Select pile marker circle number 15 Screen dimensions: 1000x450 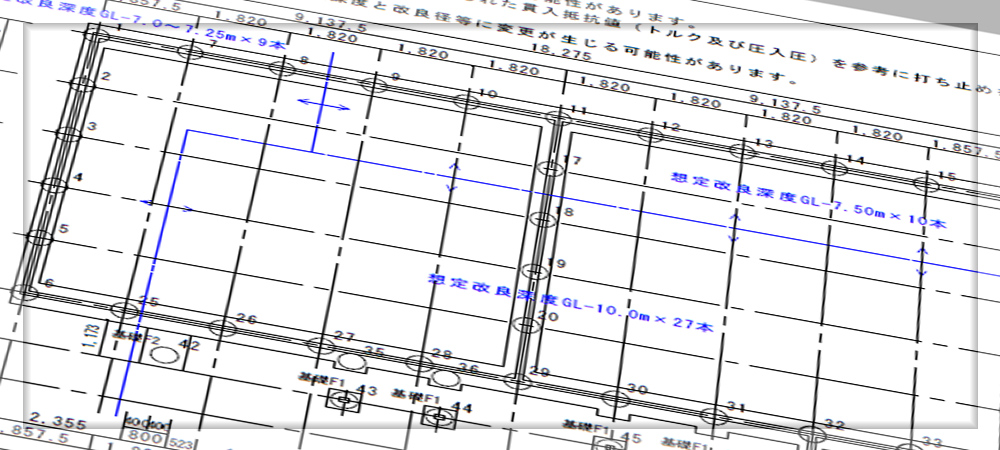coord(927,184)
